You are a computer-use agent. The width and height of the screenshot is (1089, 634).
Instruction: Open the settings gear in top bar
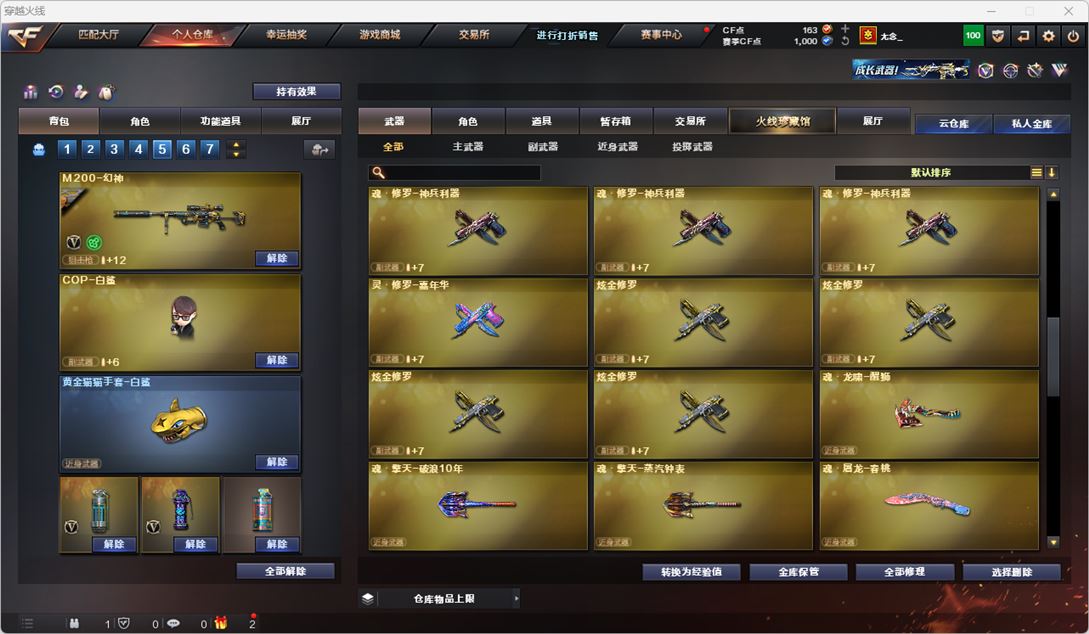tap(1048, 35)
